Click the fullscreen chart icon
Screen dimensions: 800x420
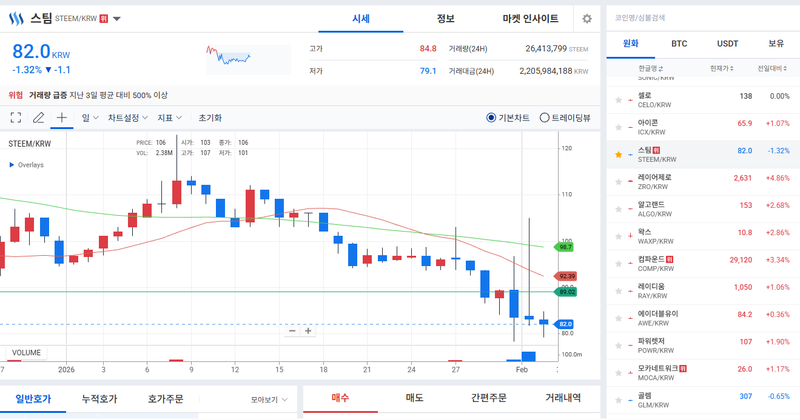tap(15, 117)
